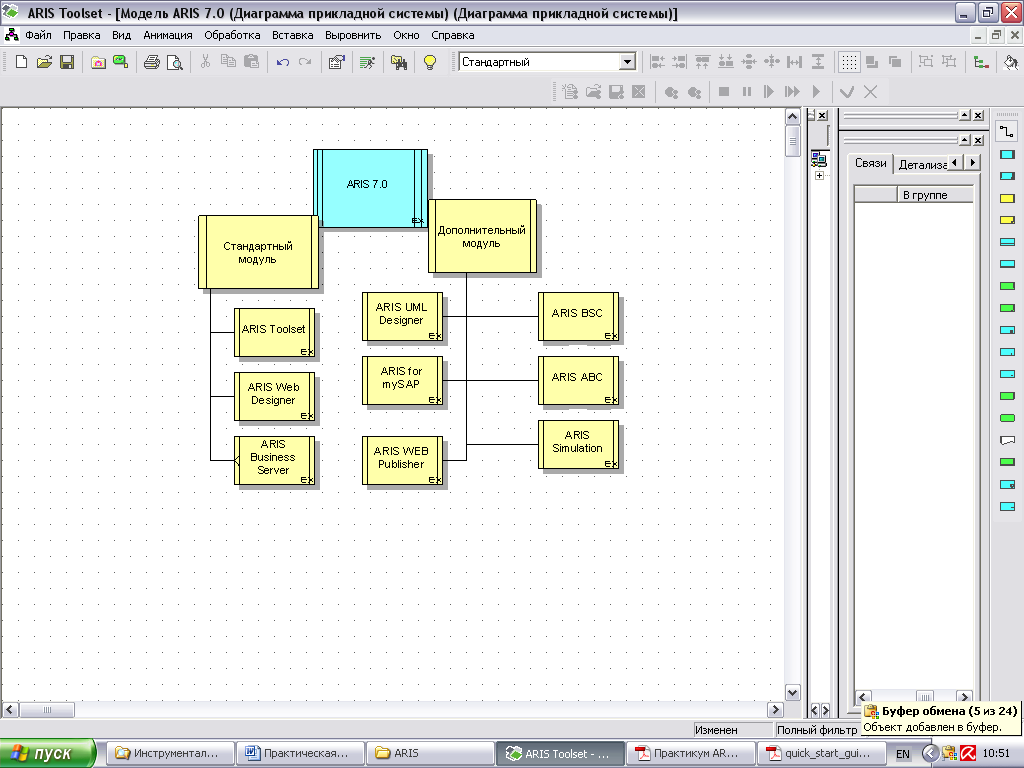Select the ARIS BSC object
Viewport: 1024px width, 768px height.
[578, 317]
